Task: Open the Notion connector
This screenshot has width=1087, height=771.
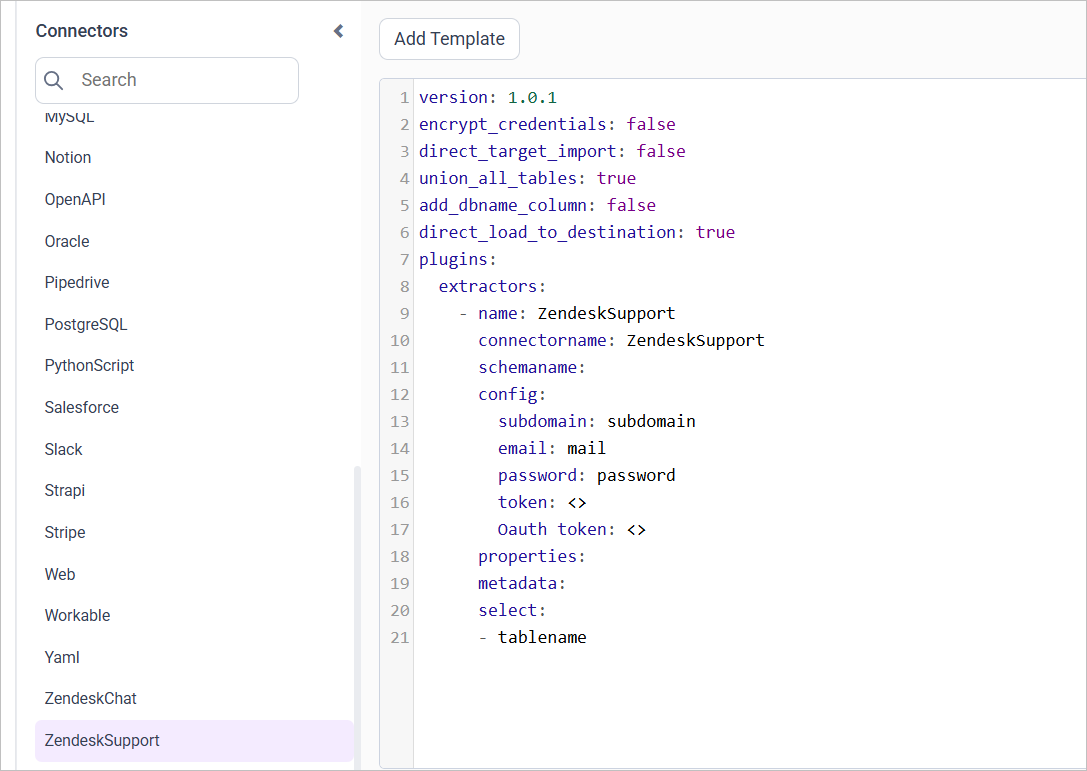Action: 67,157
